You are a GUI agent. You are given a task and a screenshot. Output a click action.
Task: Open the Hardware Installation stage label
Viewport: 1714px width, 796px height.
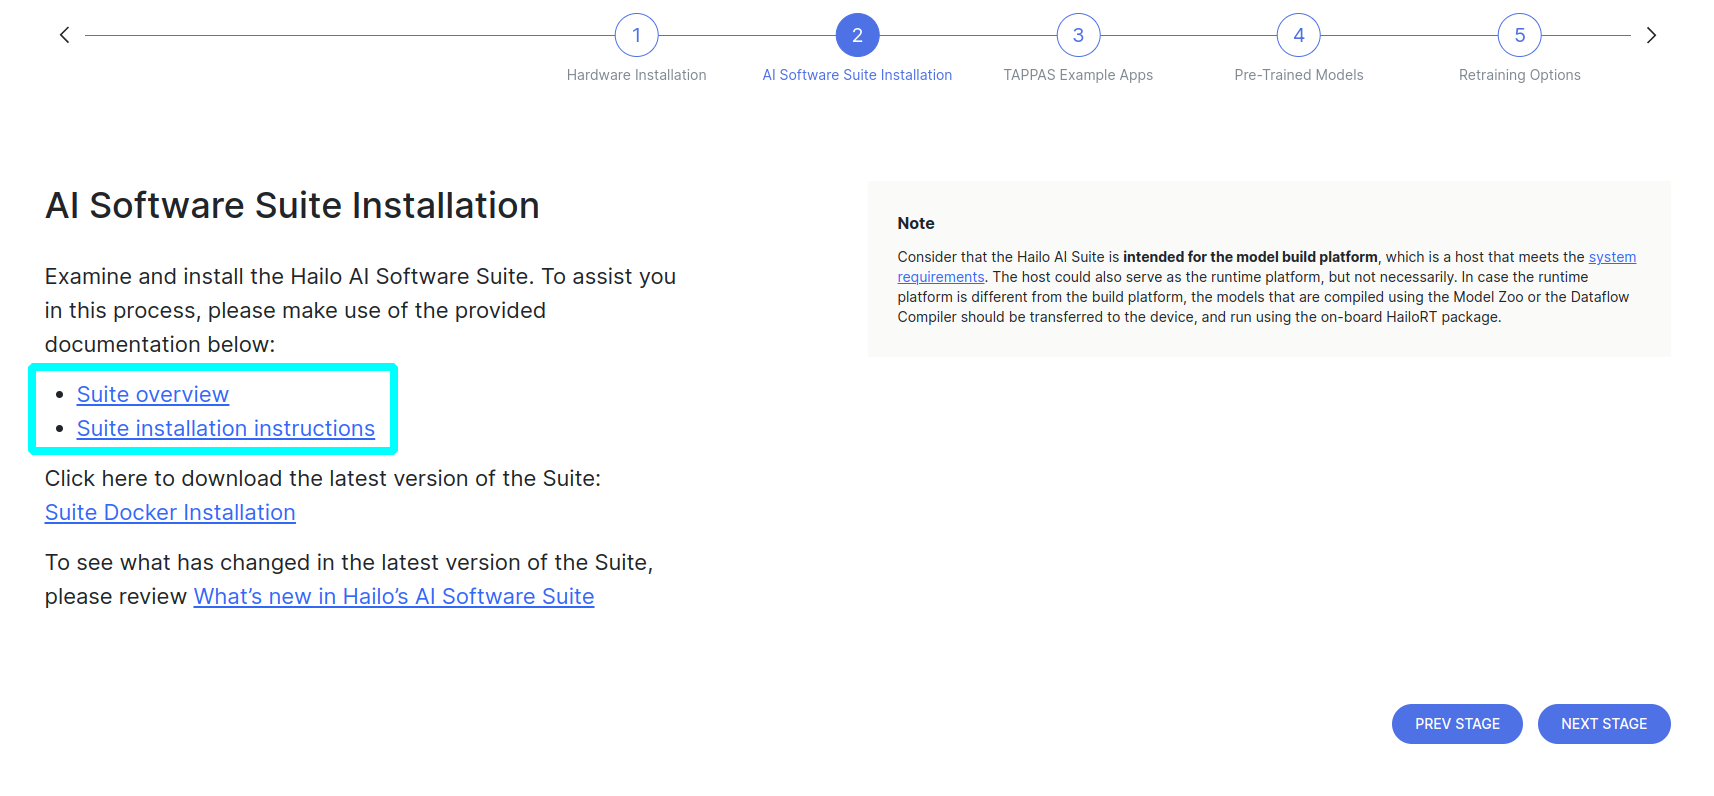point(636,75)
